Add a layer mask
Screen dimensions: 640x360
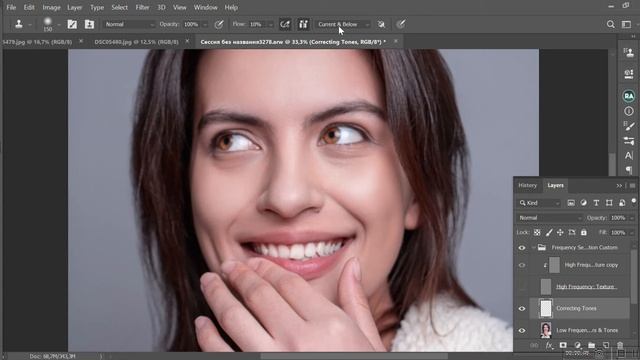tap(563, 346)
